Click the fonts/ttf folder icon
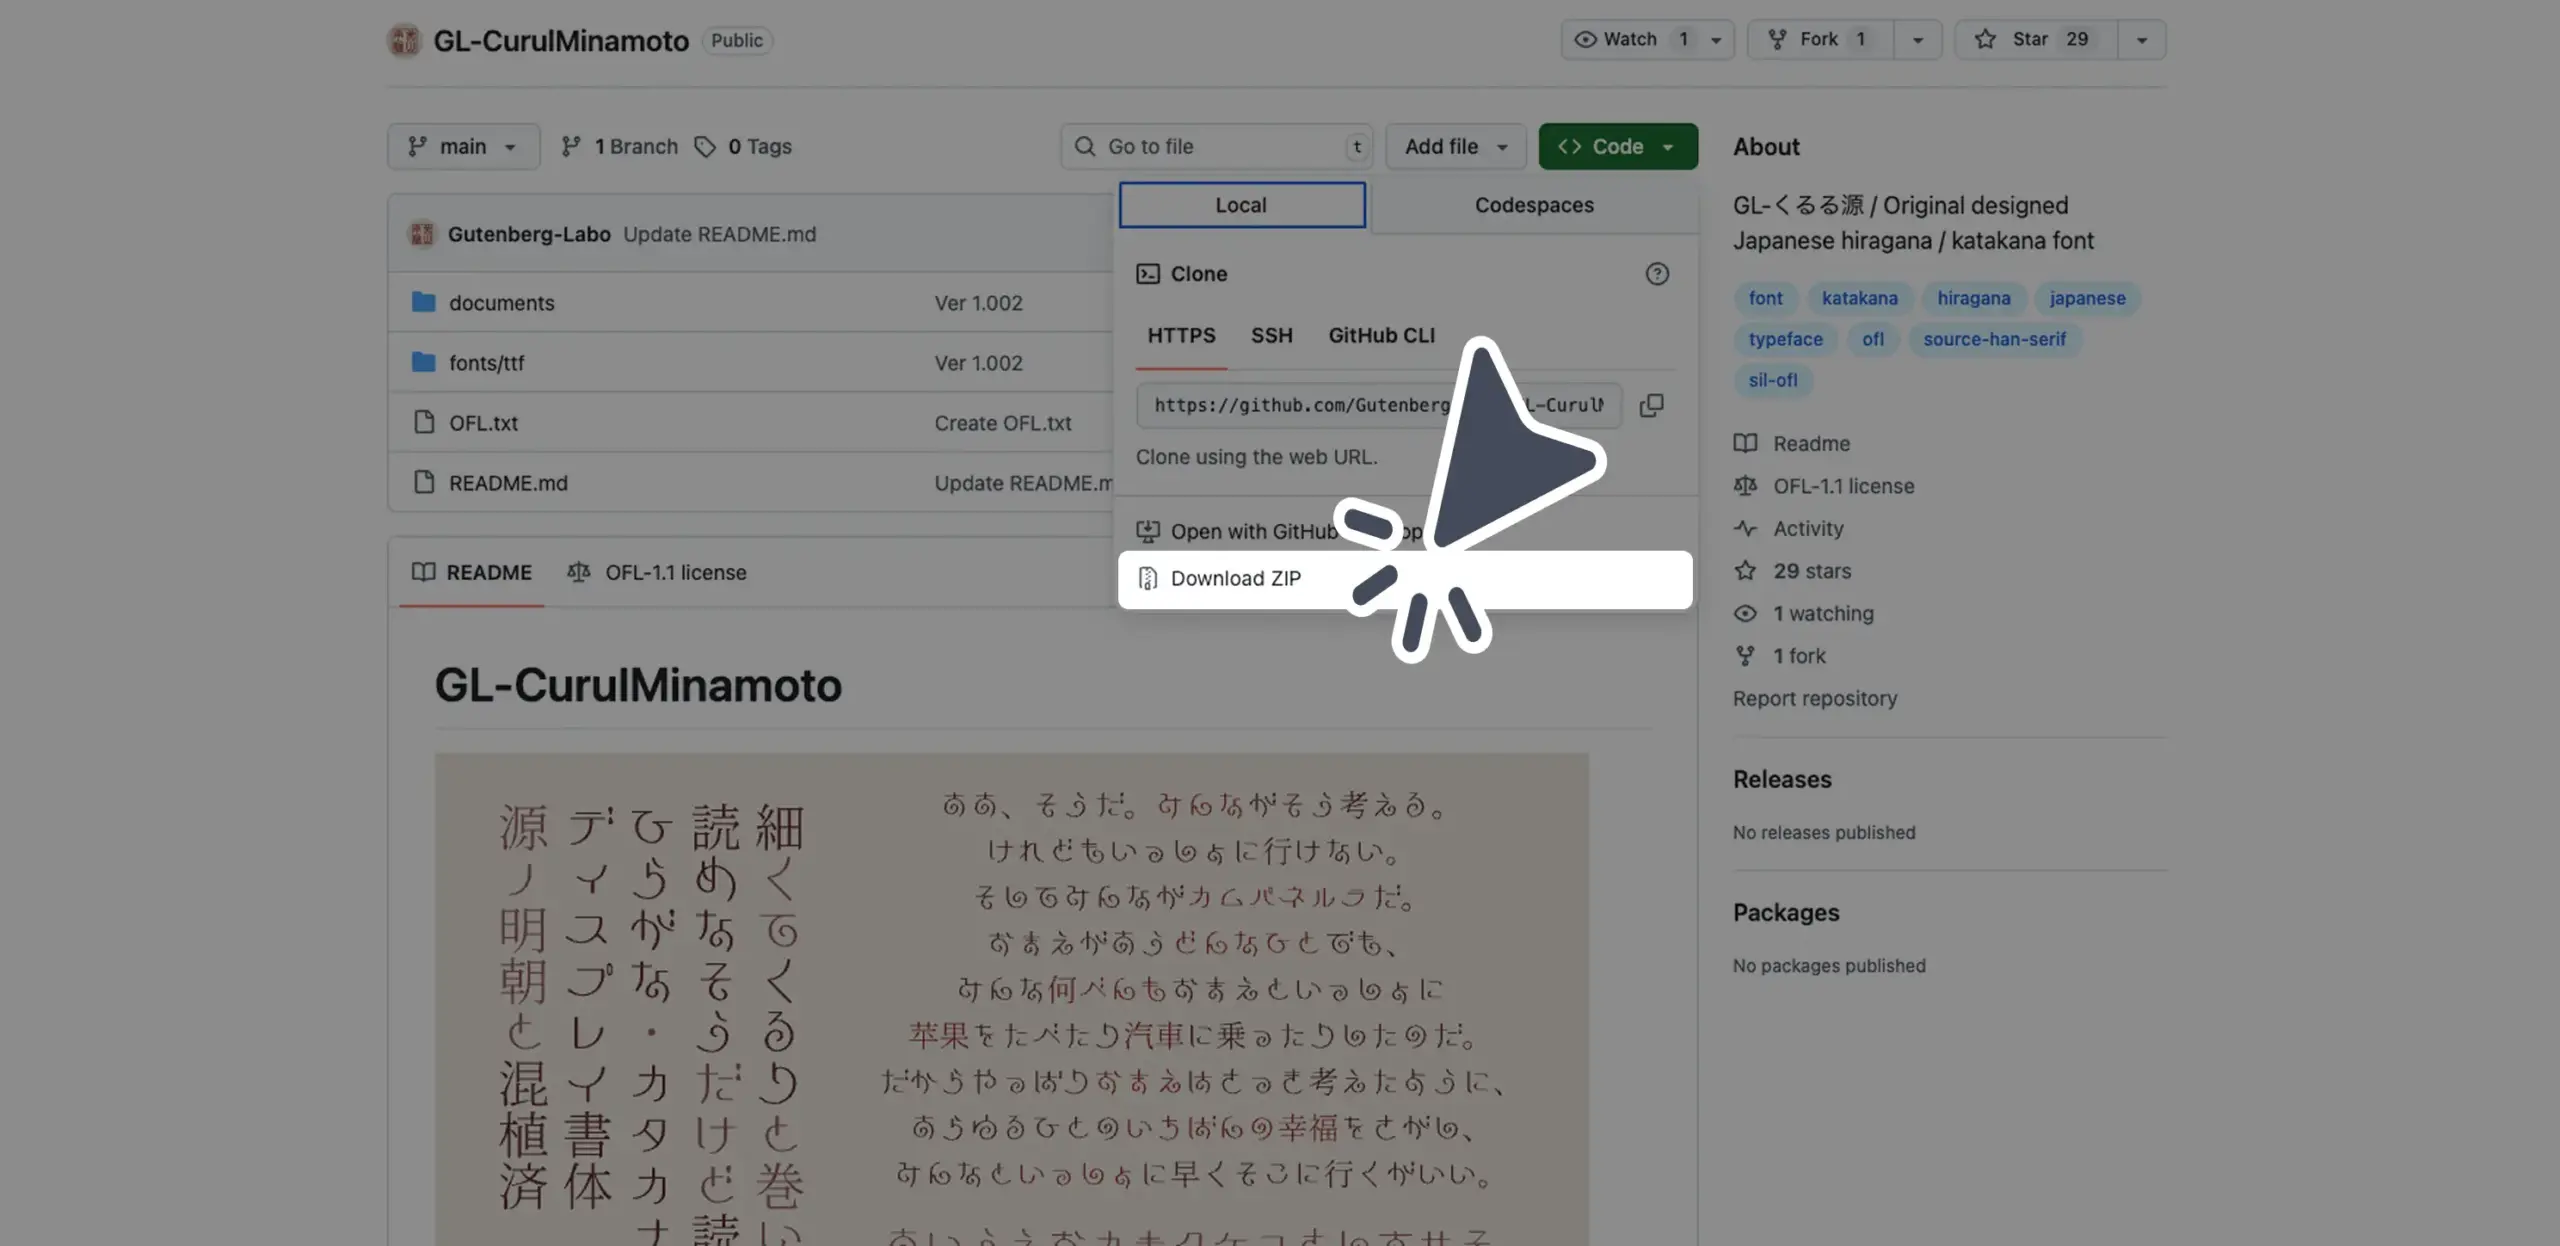The height and width of the screenshot is (1246, 2560). [x=423, y=362]
